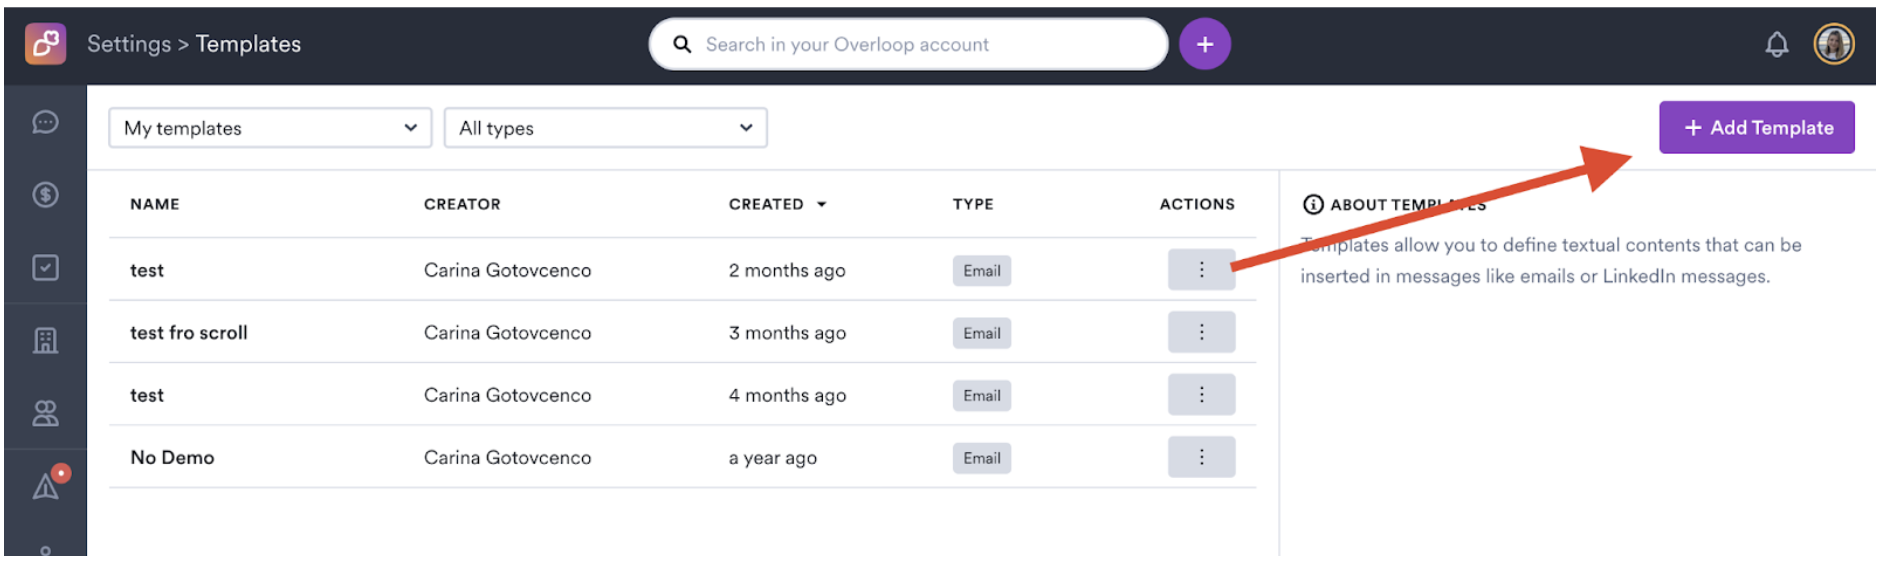Expand the My templates dropdown
1884x578 pixels.
coord(270,128)
